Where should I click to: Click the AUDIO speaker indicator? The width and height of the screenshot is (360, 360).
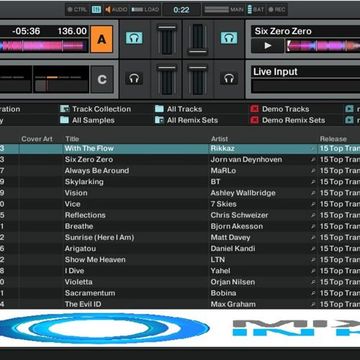click(116, 10)
